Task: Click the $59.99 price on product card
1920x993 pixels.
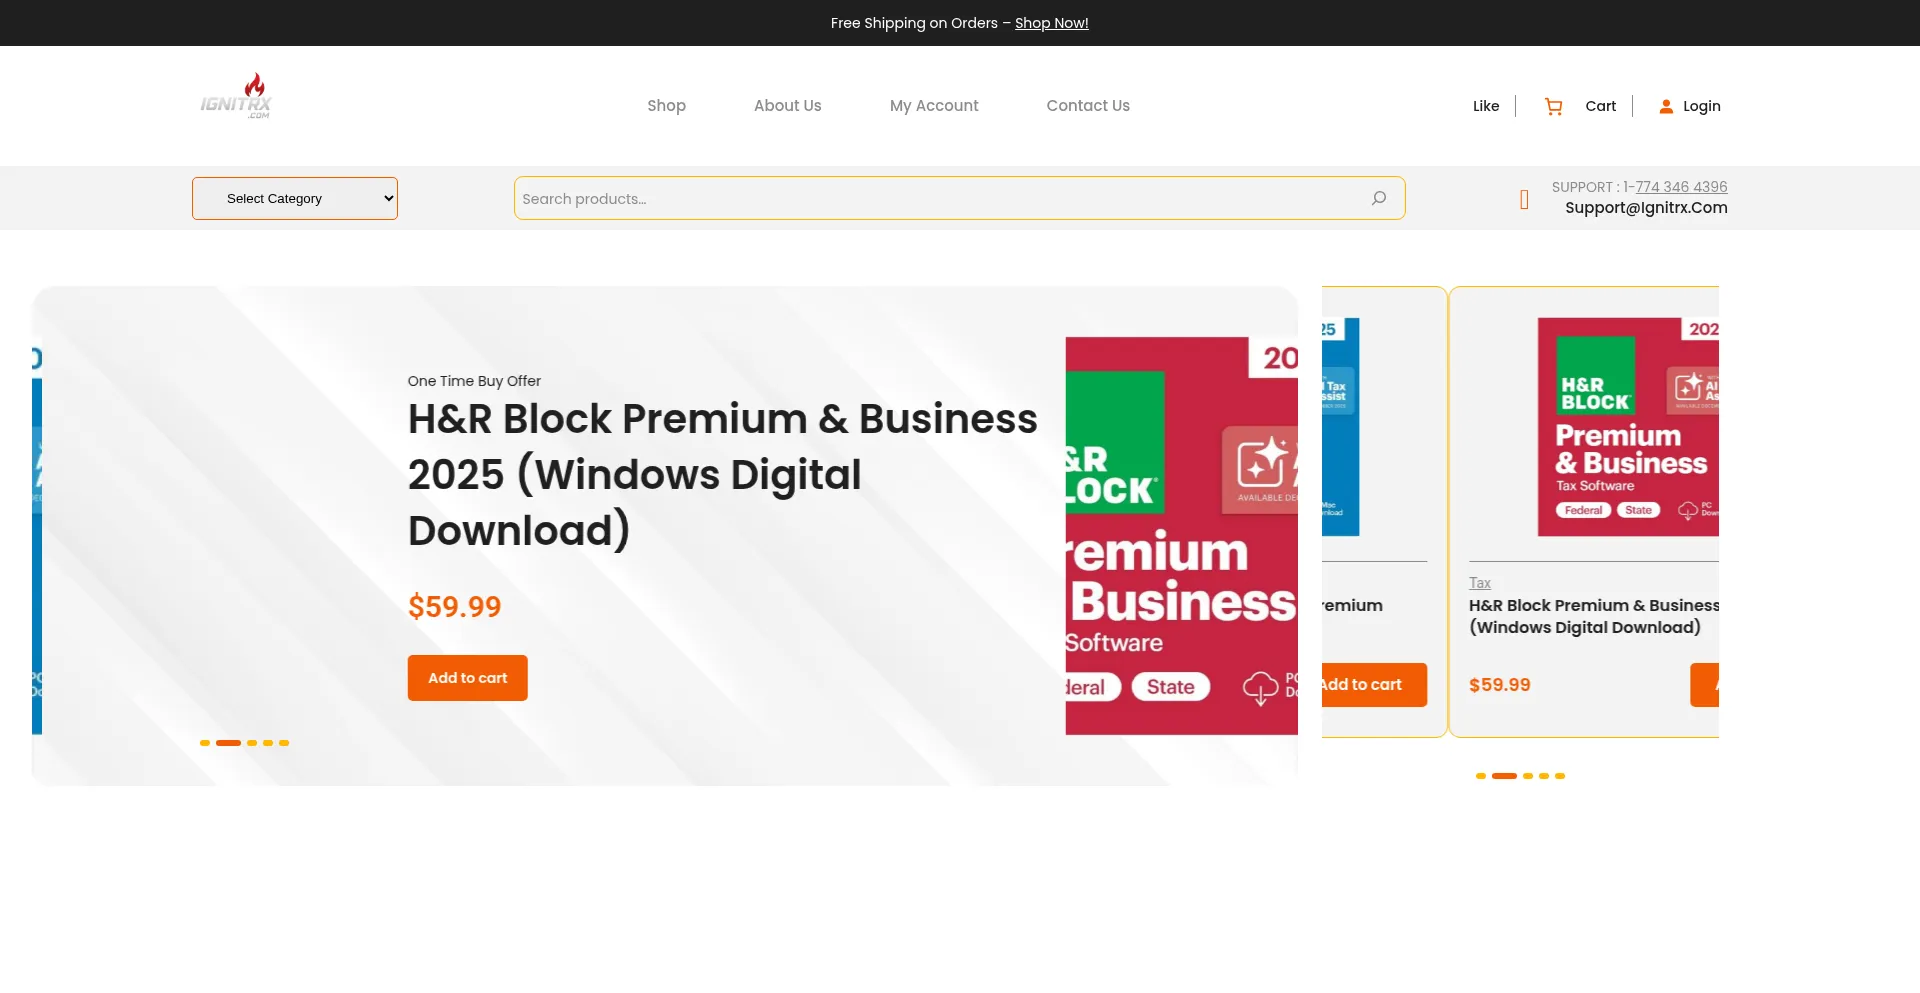Action: (x=1500, y=685)
